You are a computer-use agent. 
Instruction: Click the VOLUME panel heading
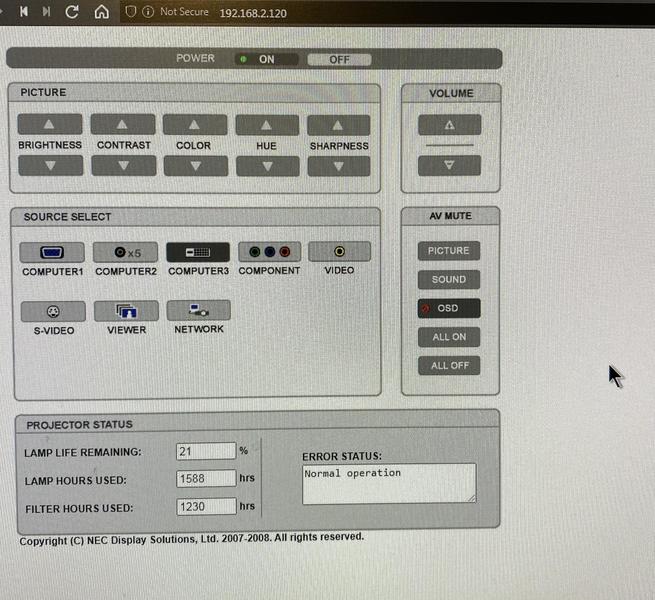(x=451, y=93)
